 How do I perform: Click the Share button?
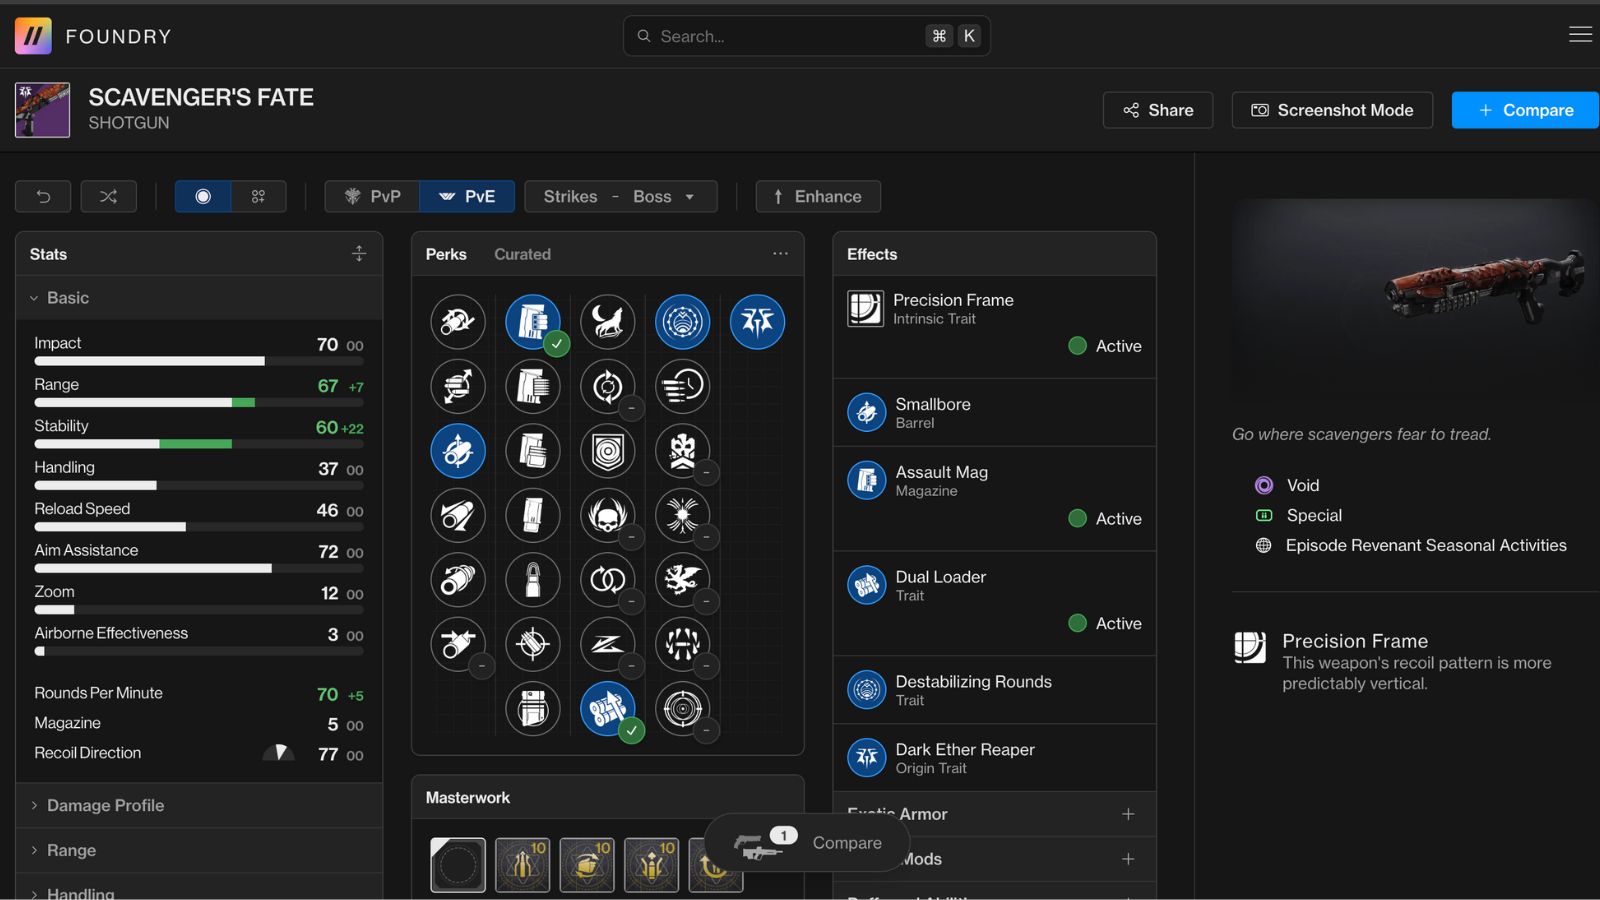(x=1157, y=110)
